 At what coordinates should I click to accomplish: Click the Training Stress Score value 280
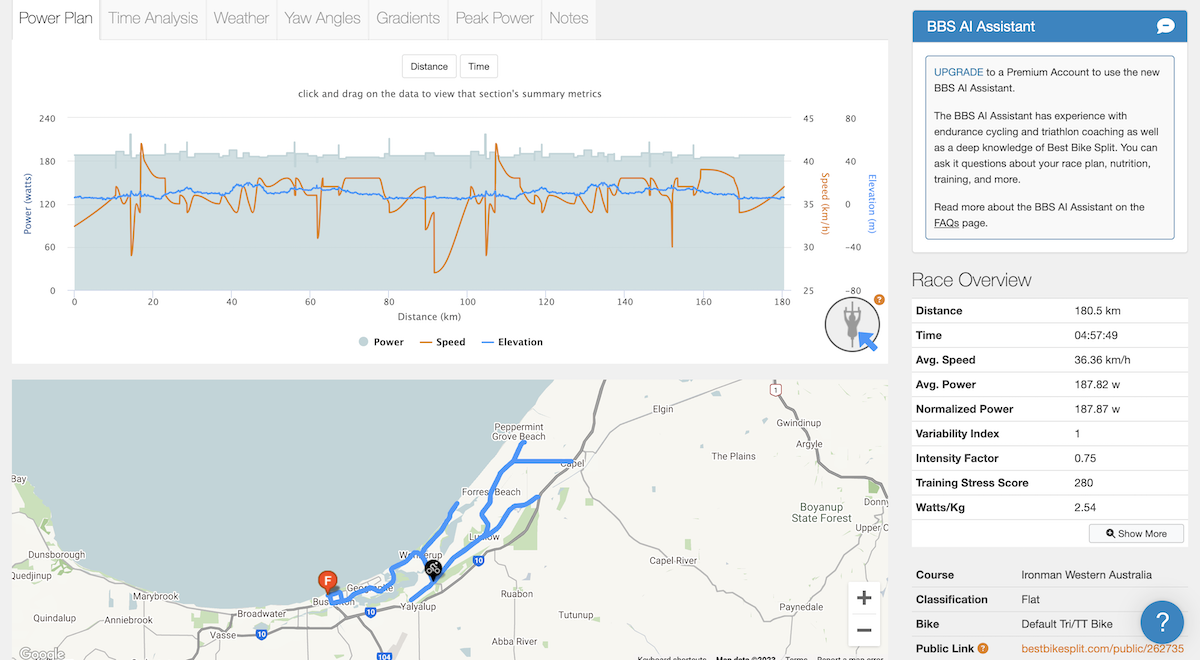click(x=1083, y=483)
